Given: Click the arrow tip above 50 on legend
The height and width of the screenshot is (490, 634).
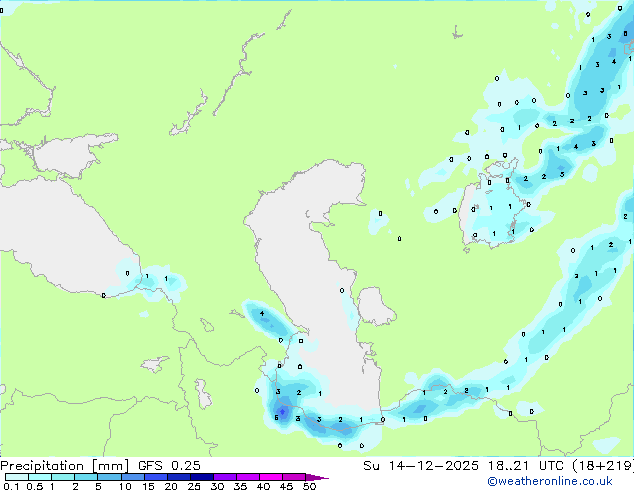Looking at the screenshot, I should (x=317, y=477).
